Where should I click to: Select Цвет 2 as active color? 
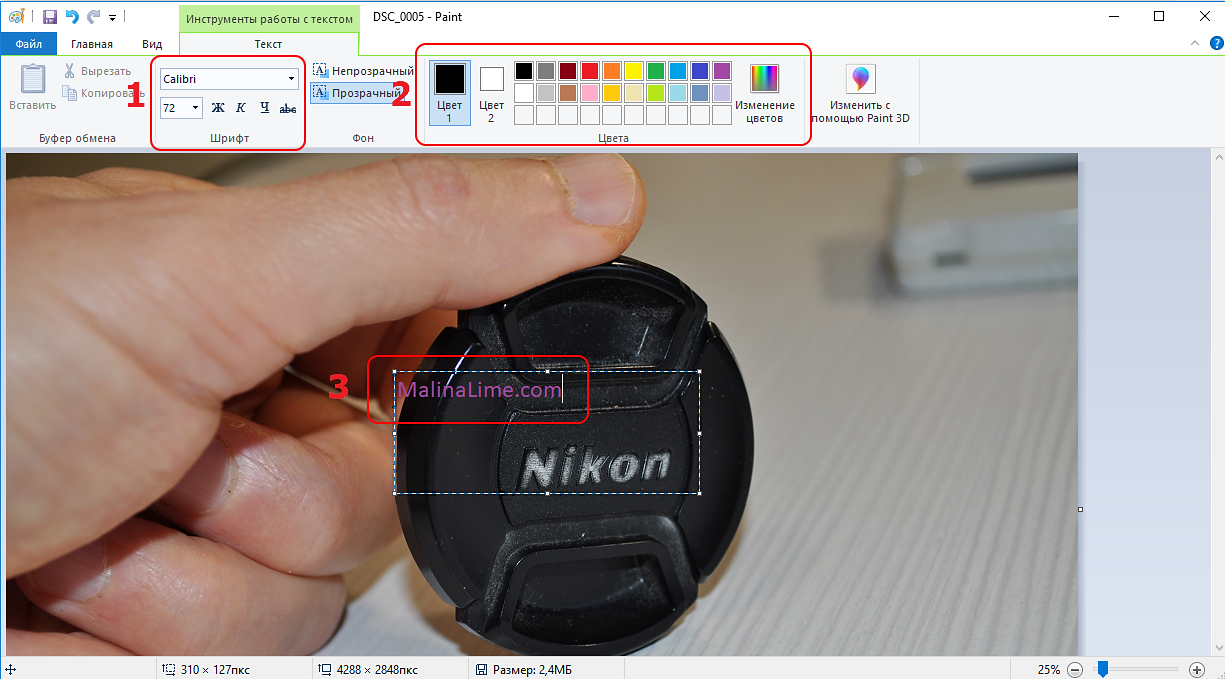point(491,92)
